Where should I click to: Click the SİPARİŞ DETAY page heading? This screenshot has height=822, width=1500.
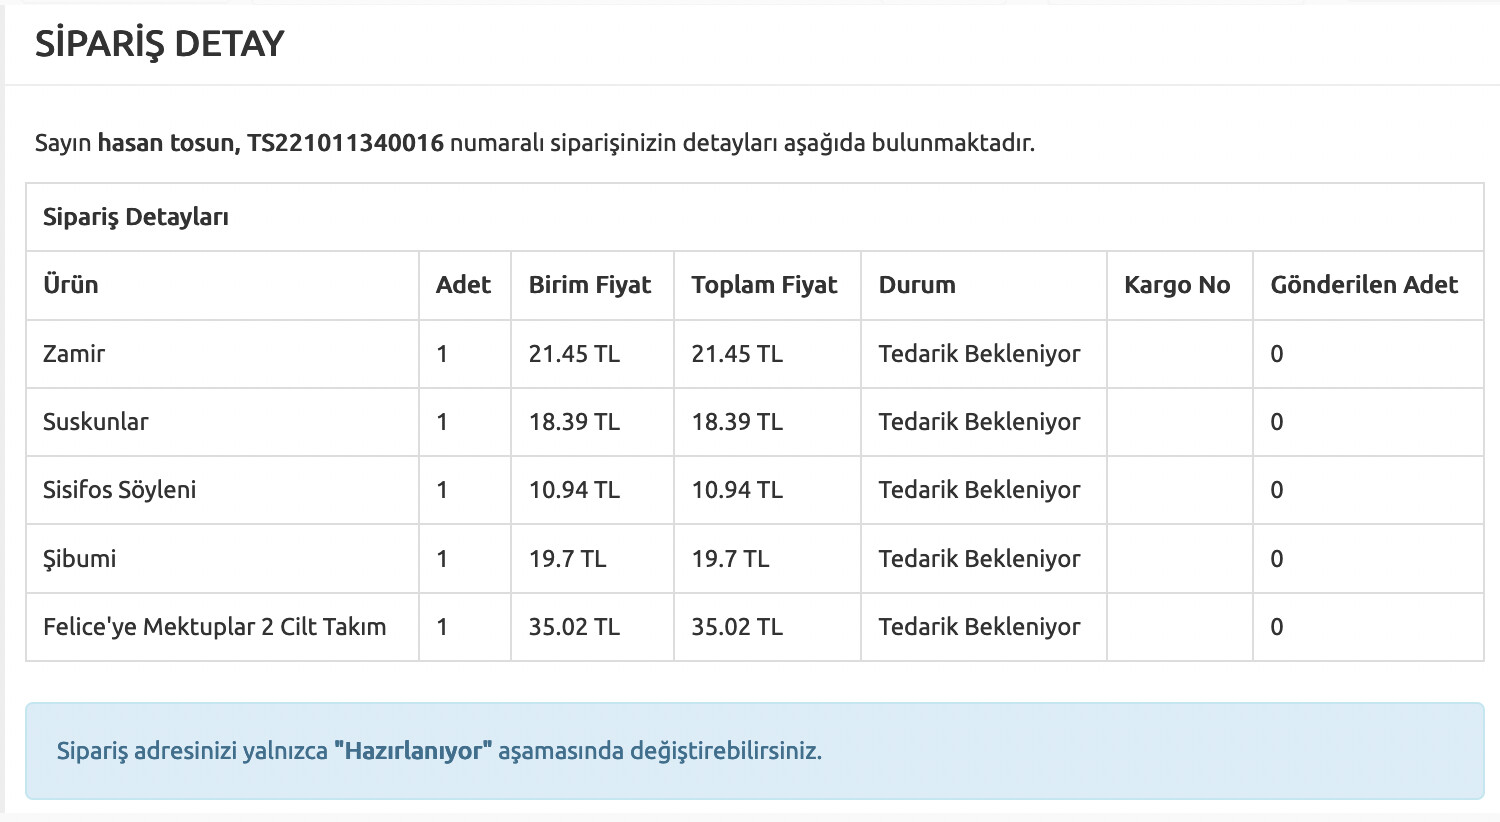coord(160,44)
